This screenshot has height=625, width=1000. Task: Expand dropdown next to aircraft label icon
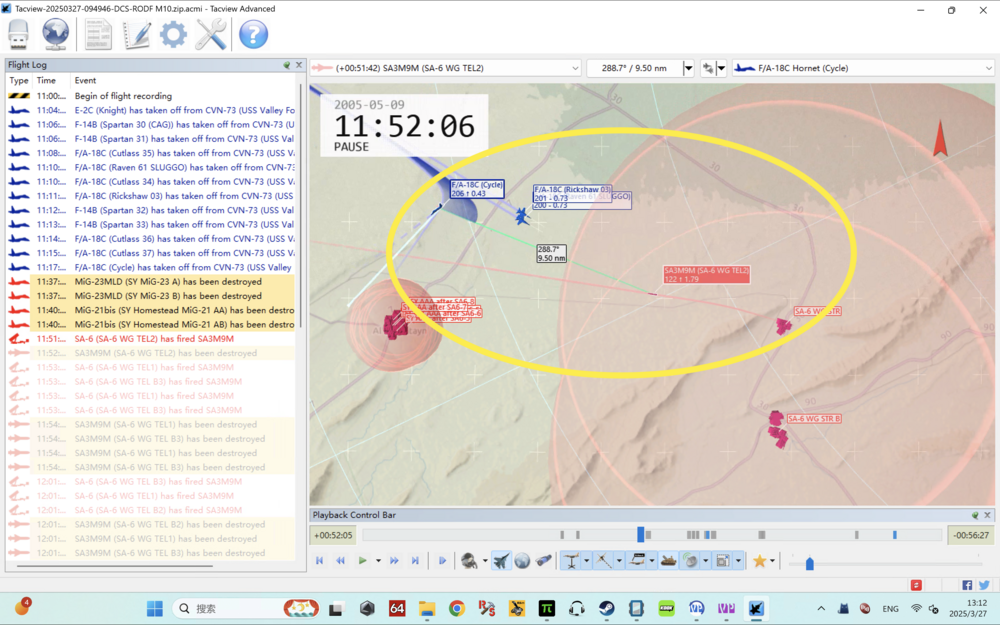tap(652, 561)
